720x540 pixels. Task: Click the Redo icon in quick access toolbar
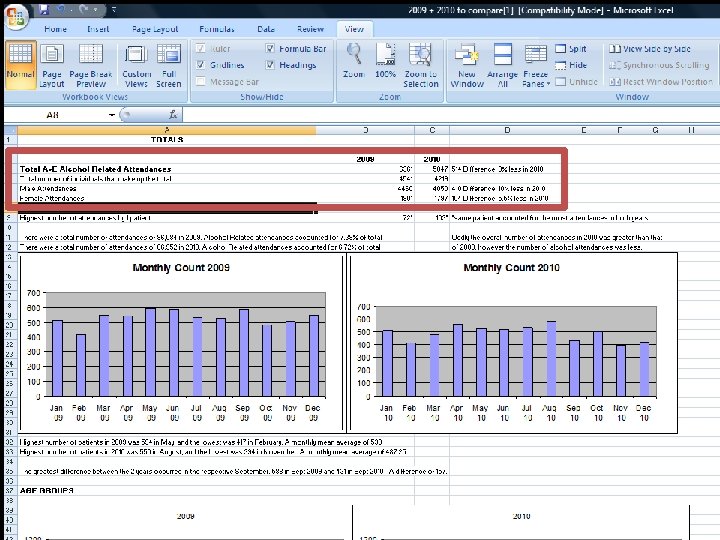click(x=84, y=9)
